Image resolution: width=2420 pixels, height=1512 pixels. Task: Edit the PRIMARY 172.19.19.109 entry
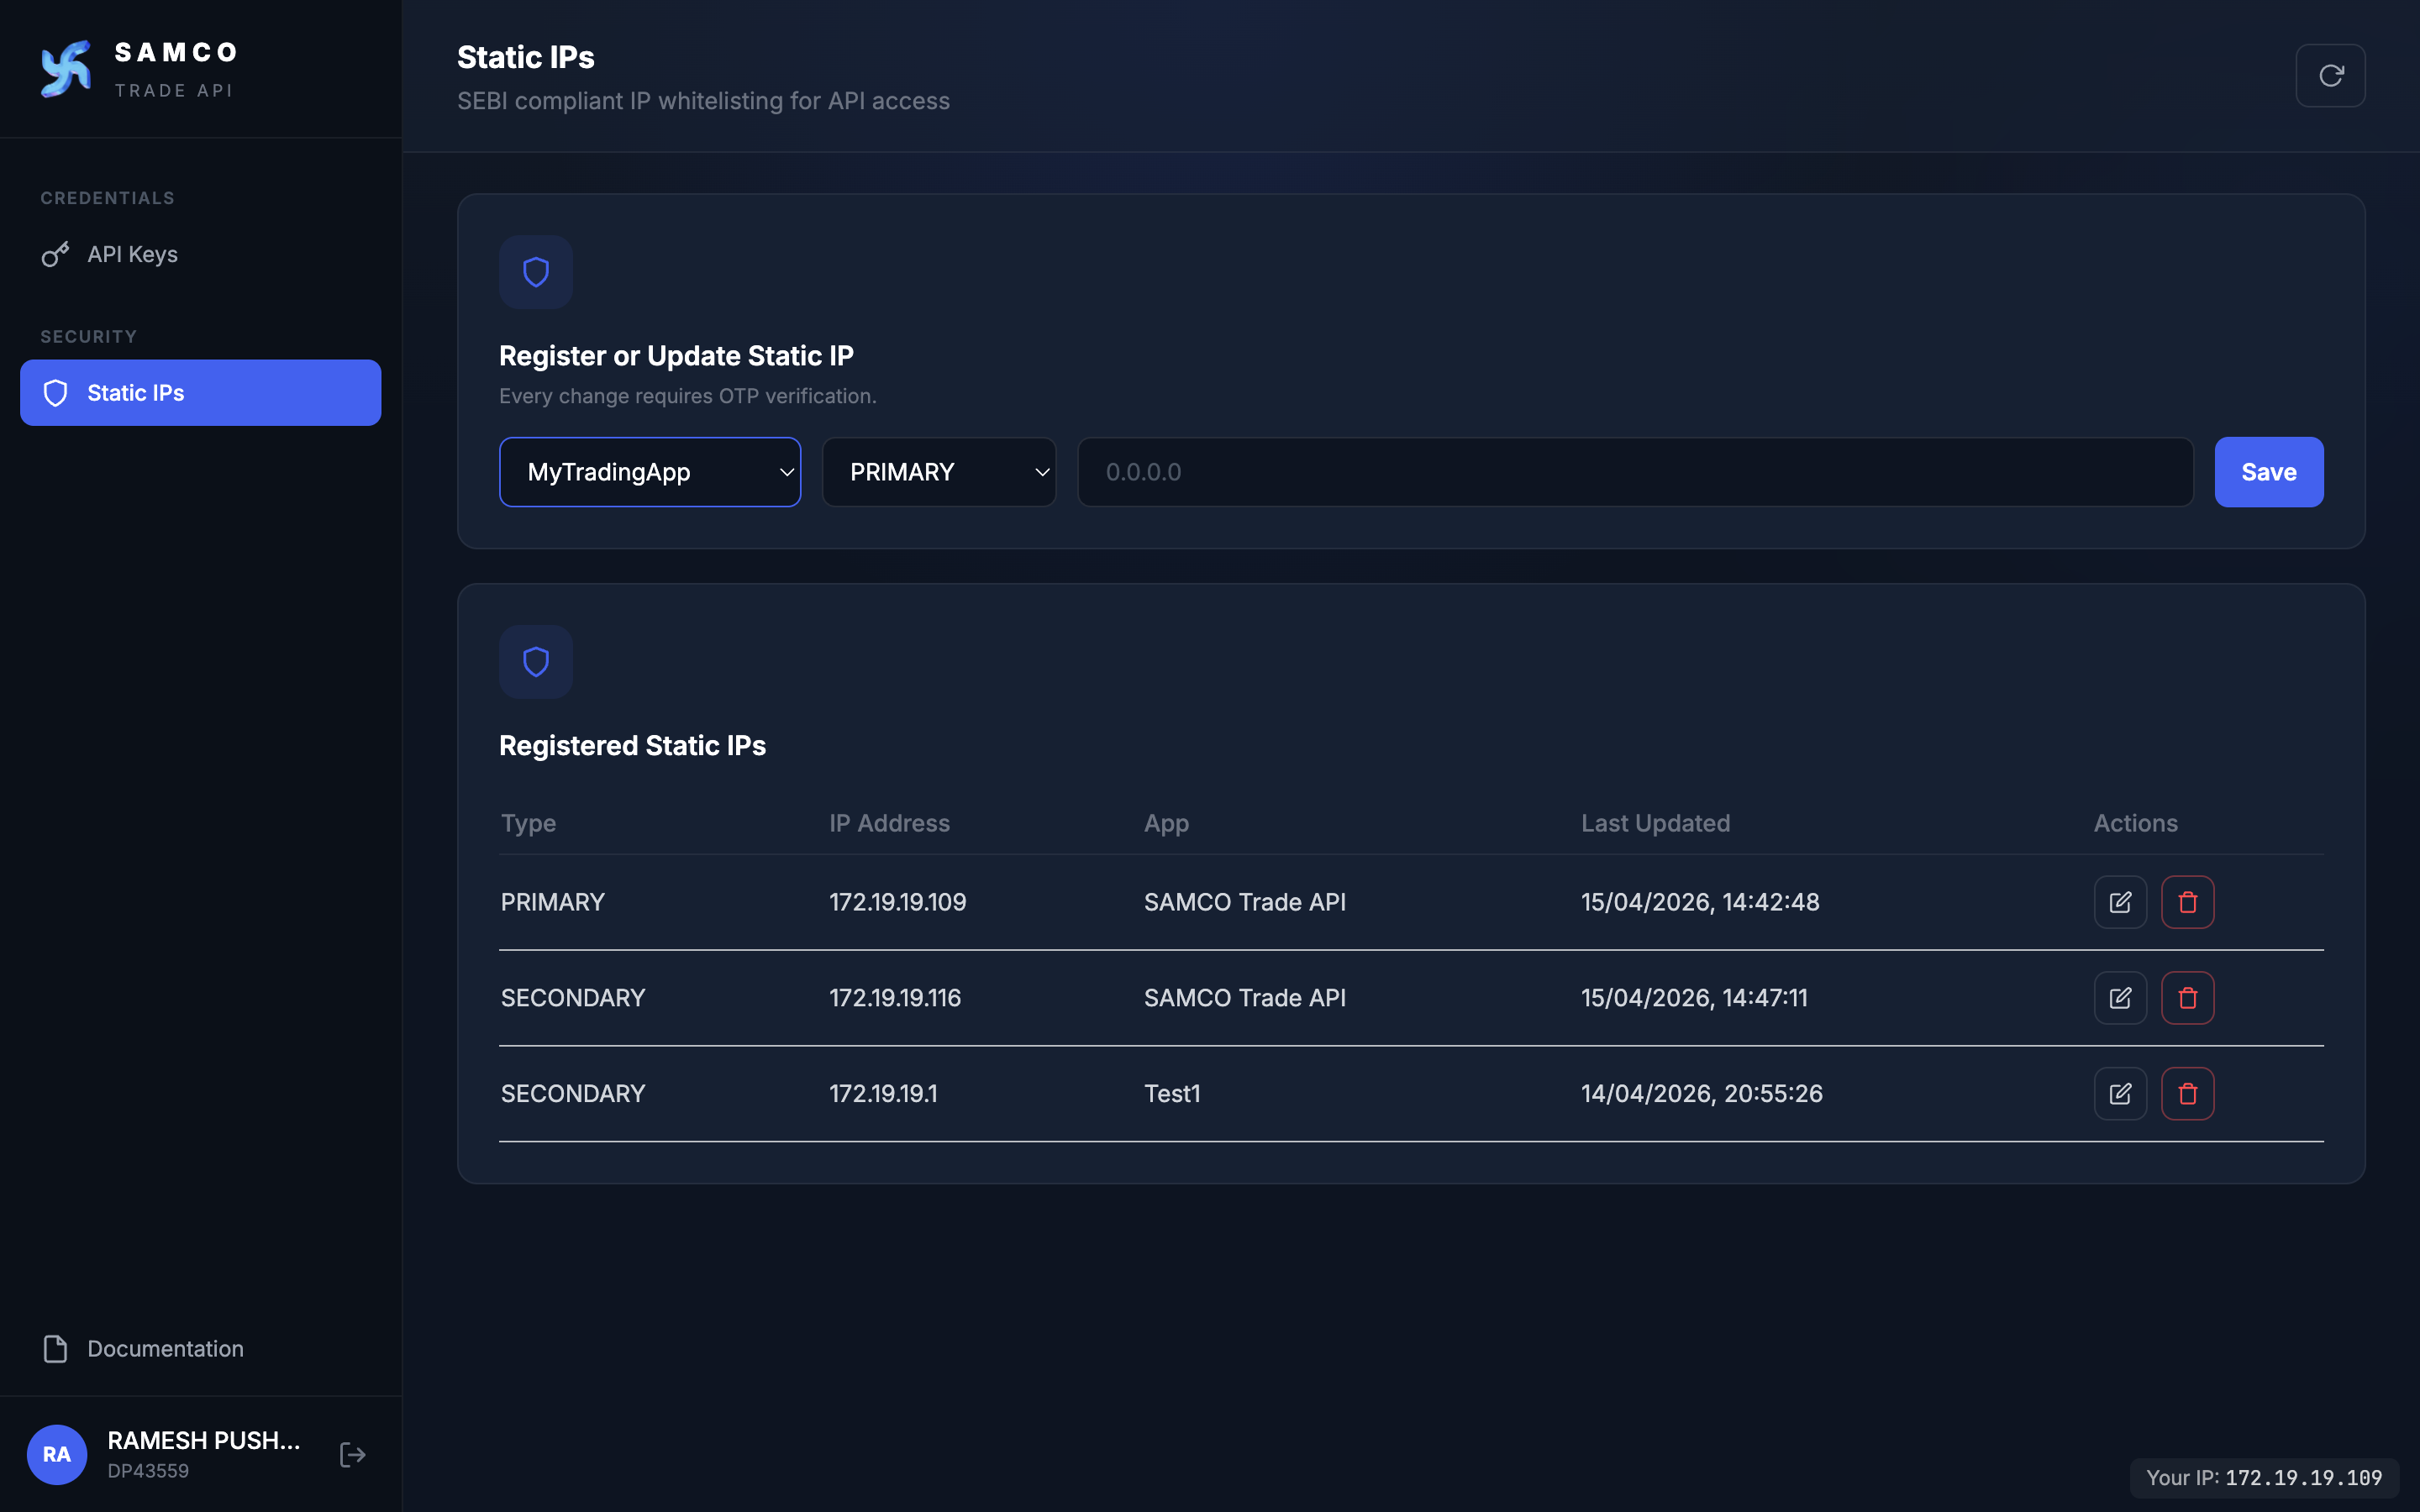[2120, 902]
